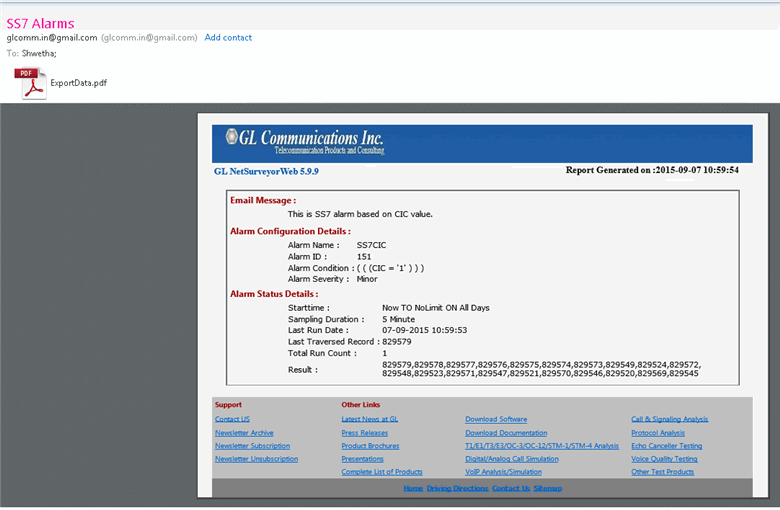Open the Newsletter Subscription link

252,446
